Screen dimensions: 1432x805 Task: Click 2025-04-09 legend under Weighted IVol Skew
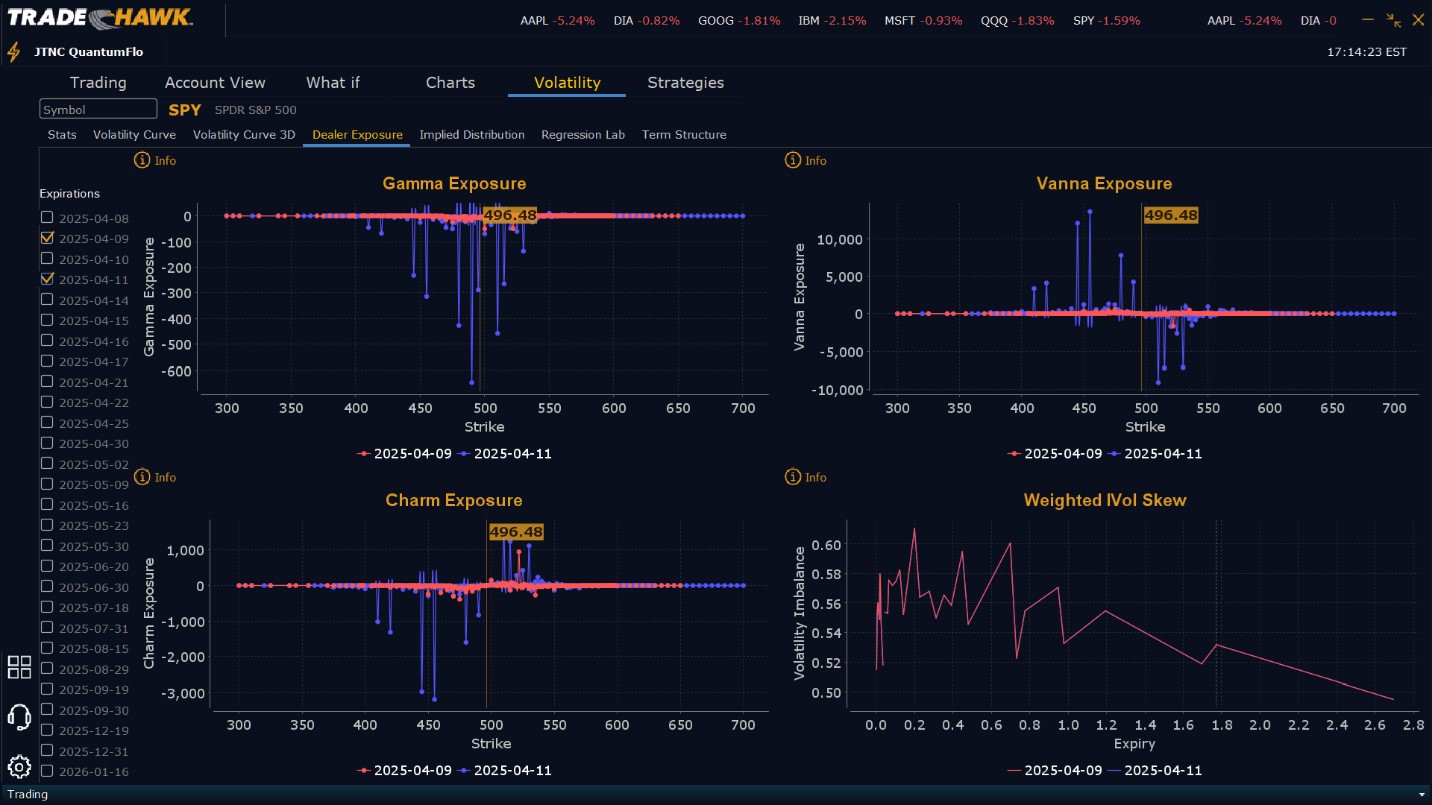[1056, 770]
